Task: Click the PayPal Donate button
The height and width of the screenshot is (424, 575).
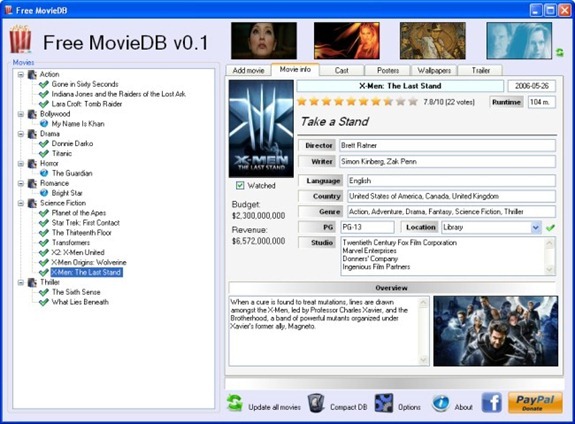Action: click(x=535, y=402)
